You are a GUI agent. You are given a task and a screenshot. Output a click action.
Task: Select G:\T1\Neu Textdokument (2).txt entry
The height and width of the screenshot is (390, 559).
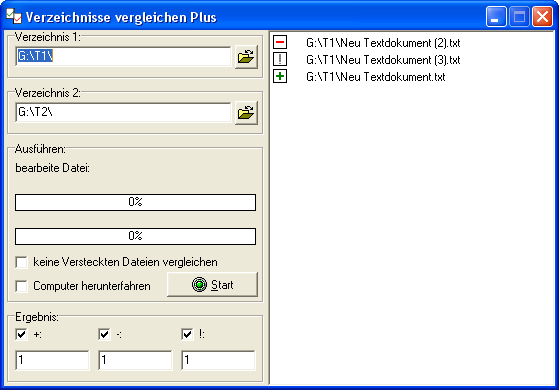(383, 43)
